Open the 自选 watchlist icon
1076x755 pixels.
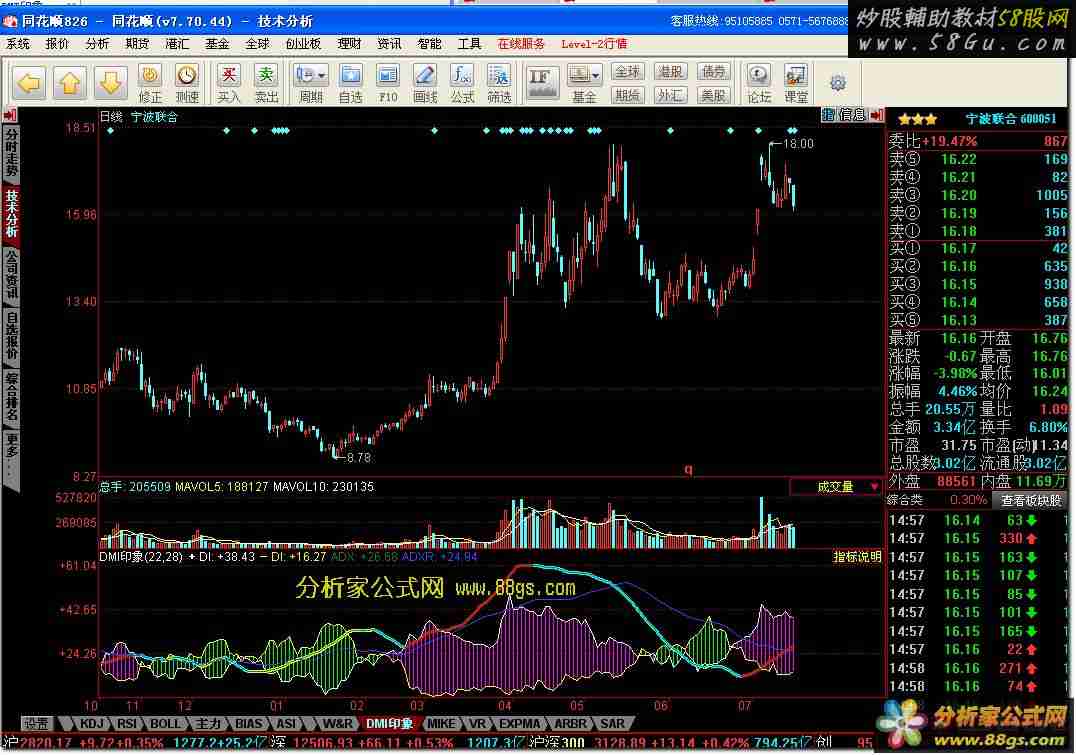coord(351,83)
